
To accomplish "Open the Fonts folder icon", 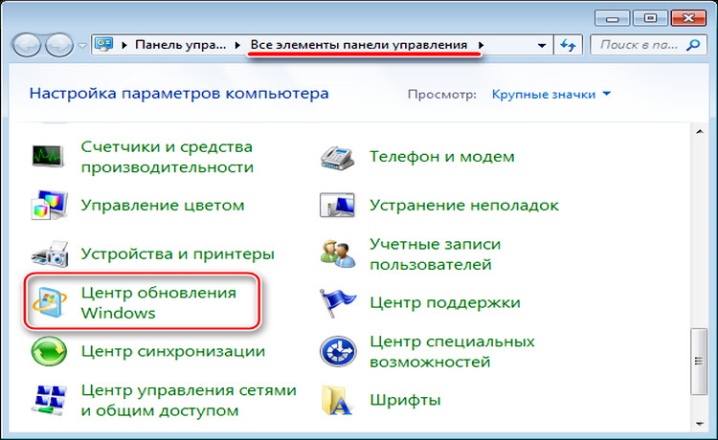I will pyautogui.click(x=337, y=400).
